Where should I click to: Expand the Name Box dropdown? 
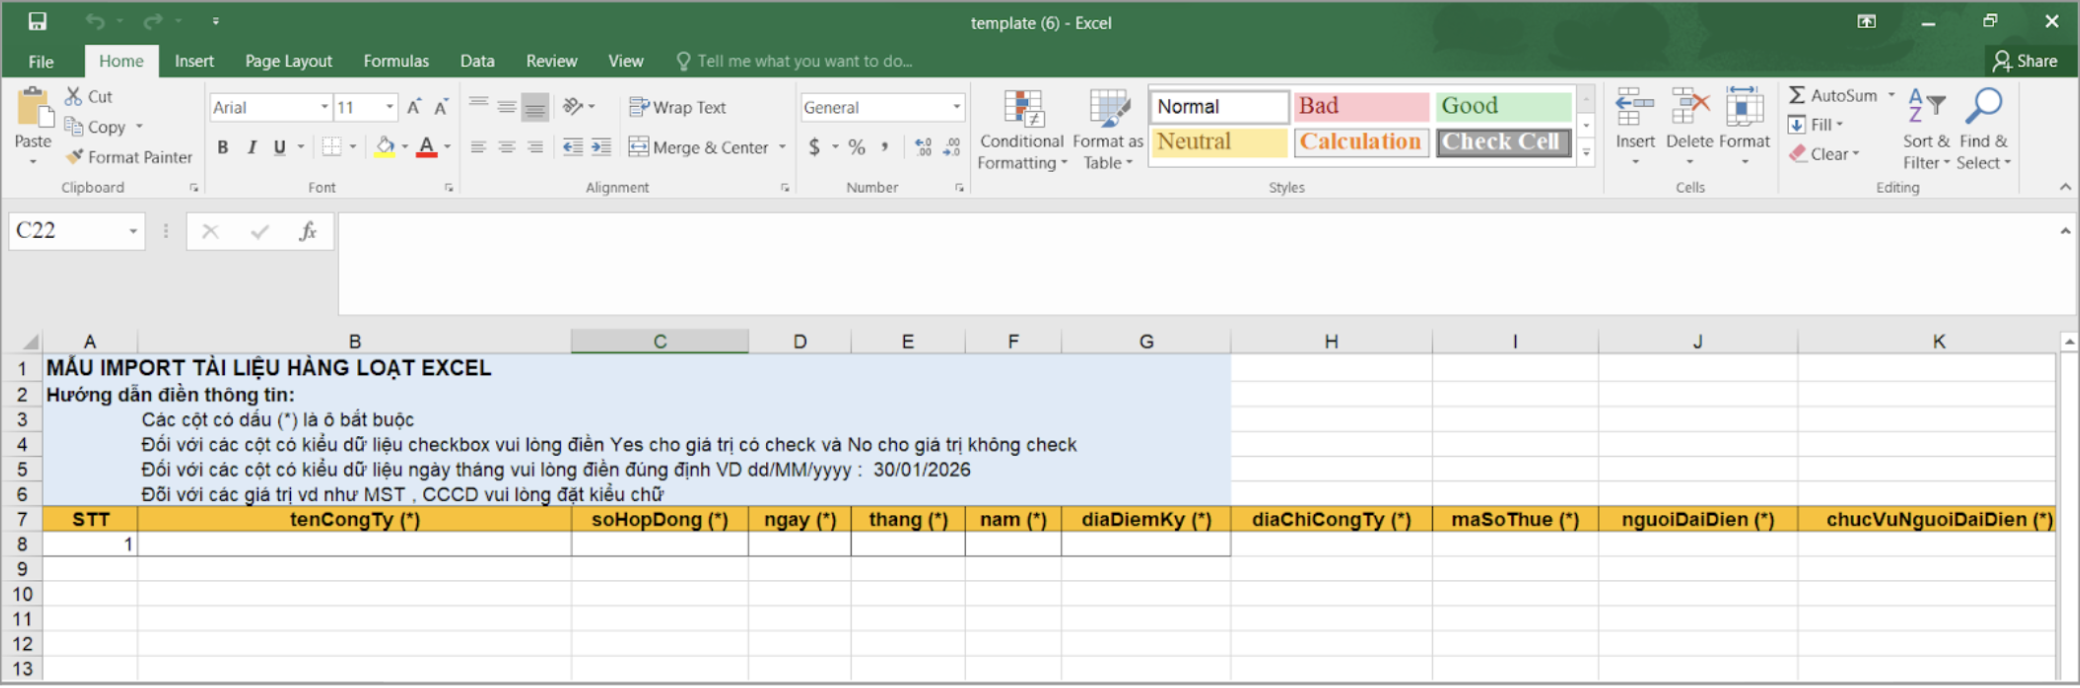pyautogui.click(x=133, y=231)
